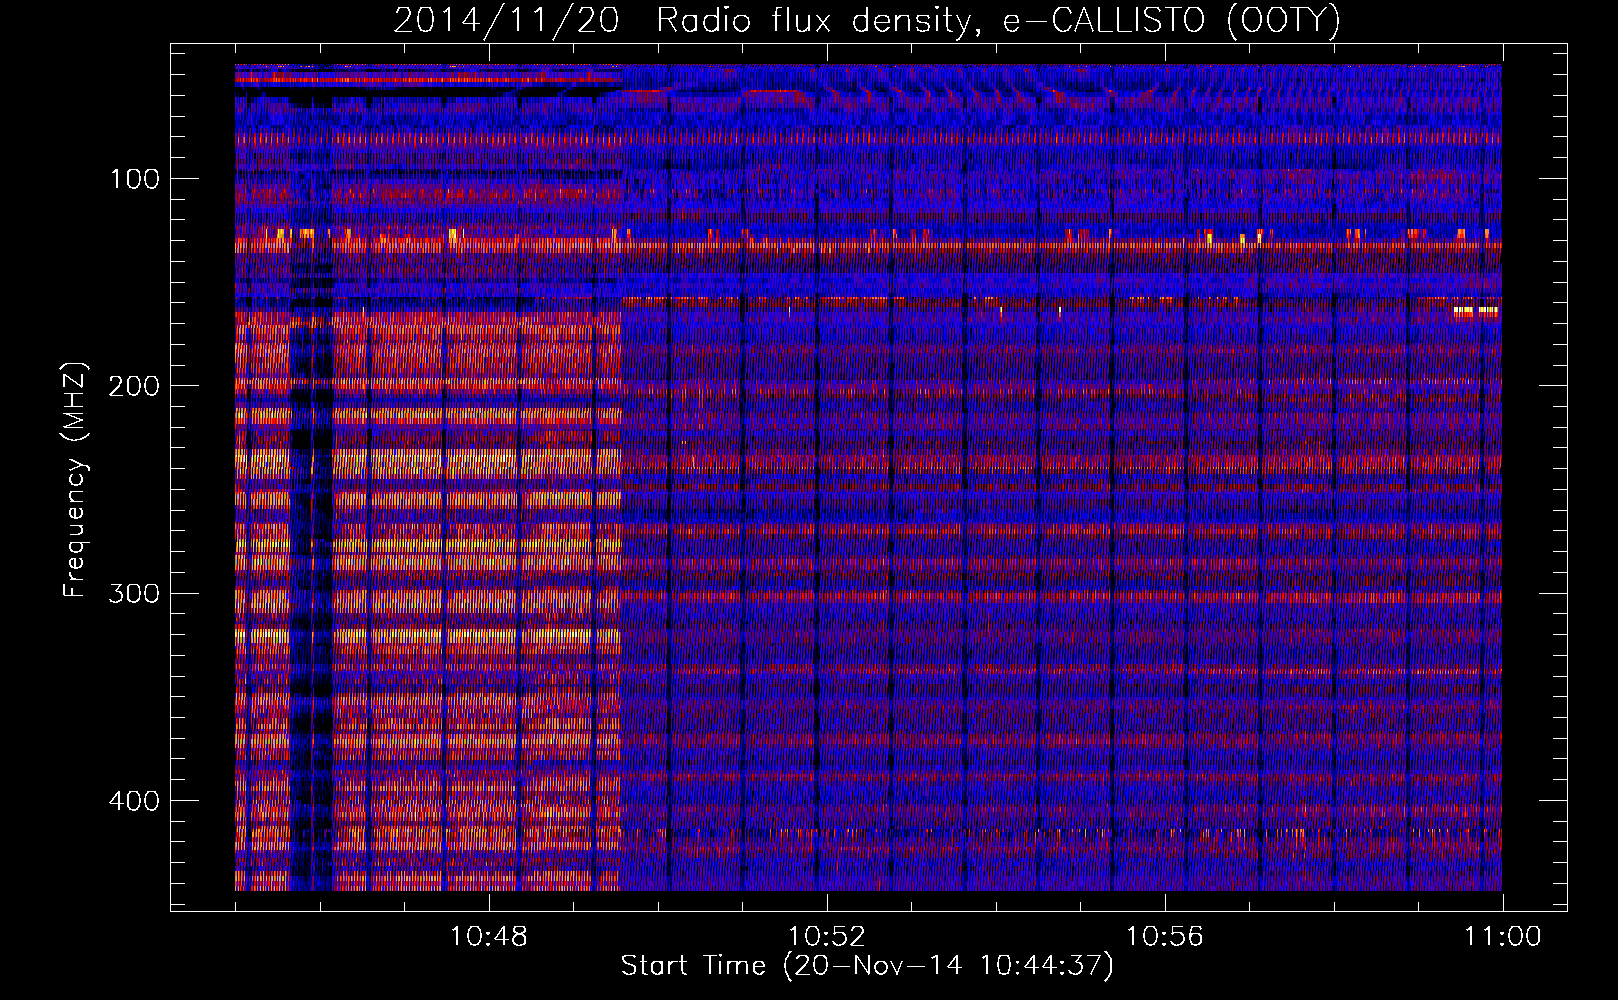Click the 'Frequency (MHZ)' axis label

(x=74, y=480)
